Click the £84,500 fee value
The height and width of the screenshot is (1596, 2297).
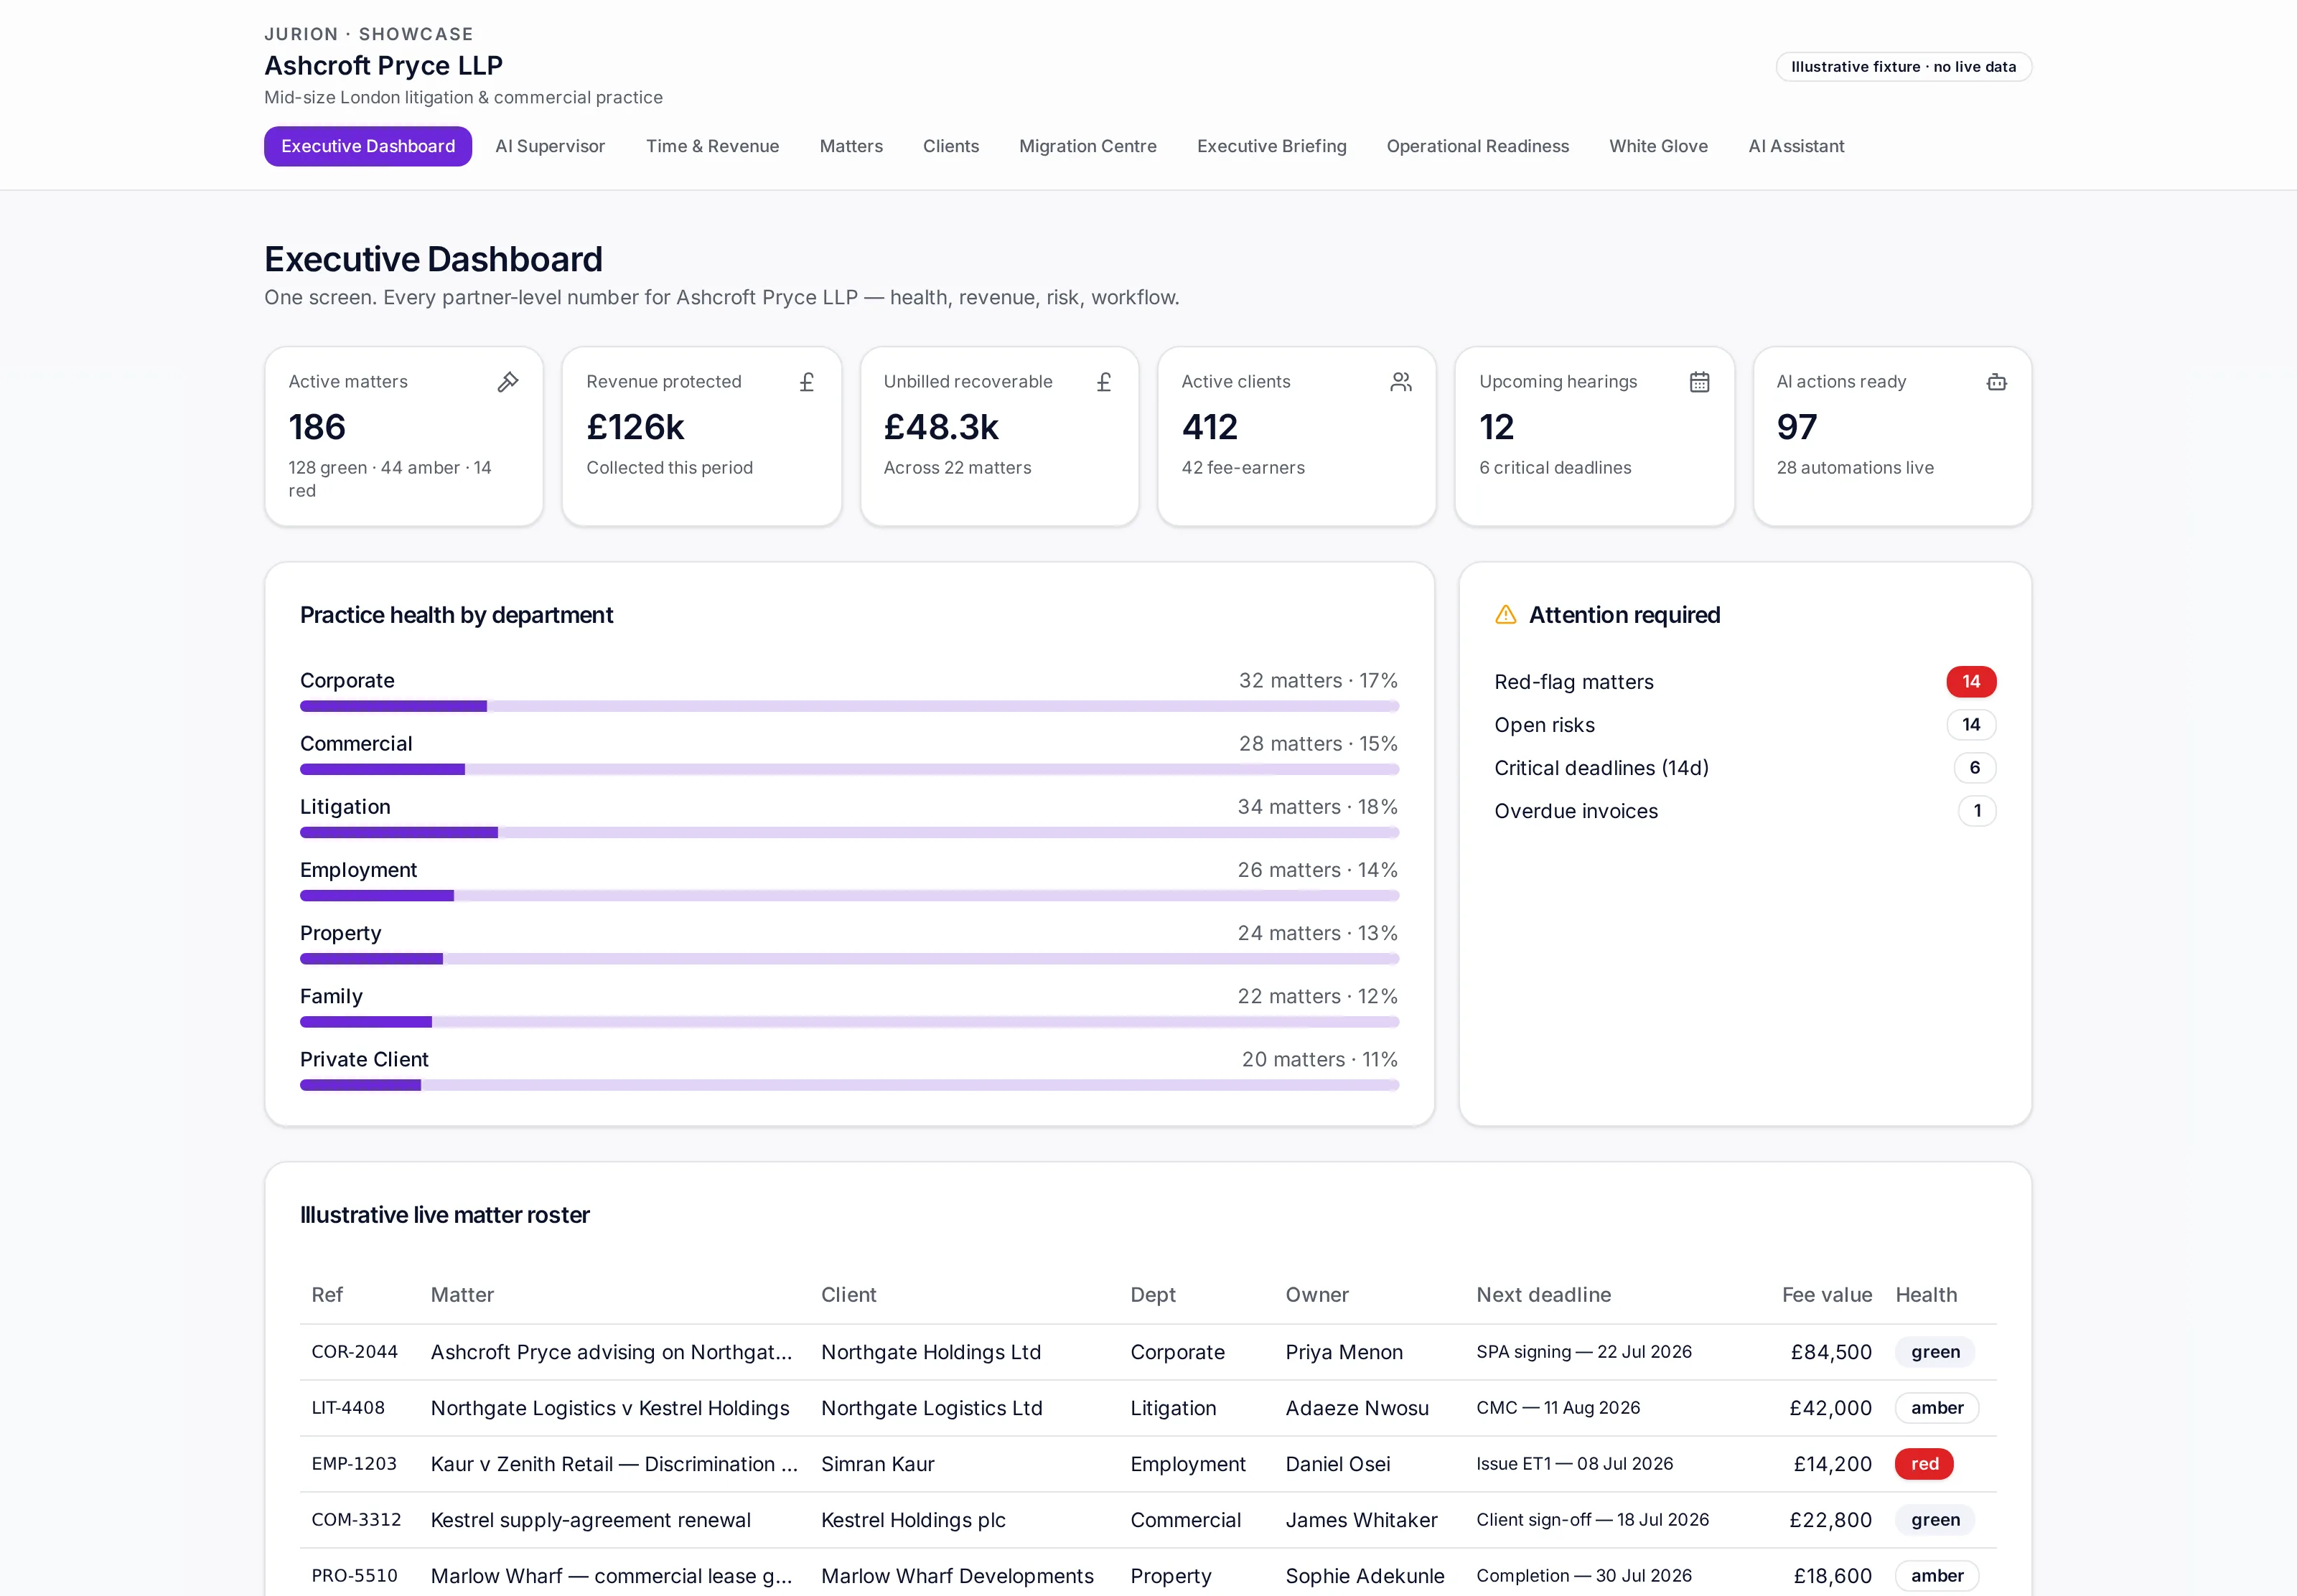coord(1831,1352)
